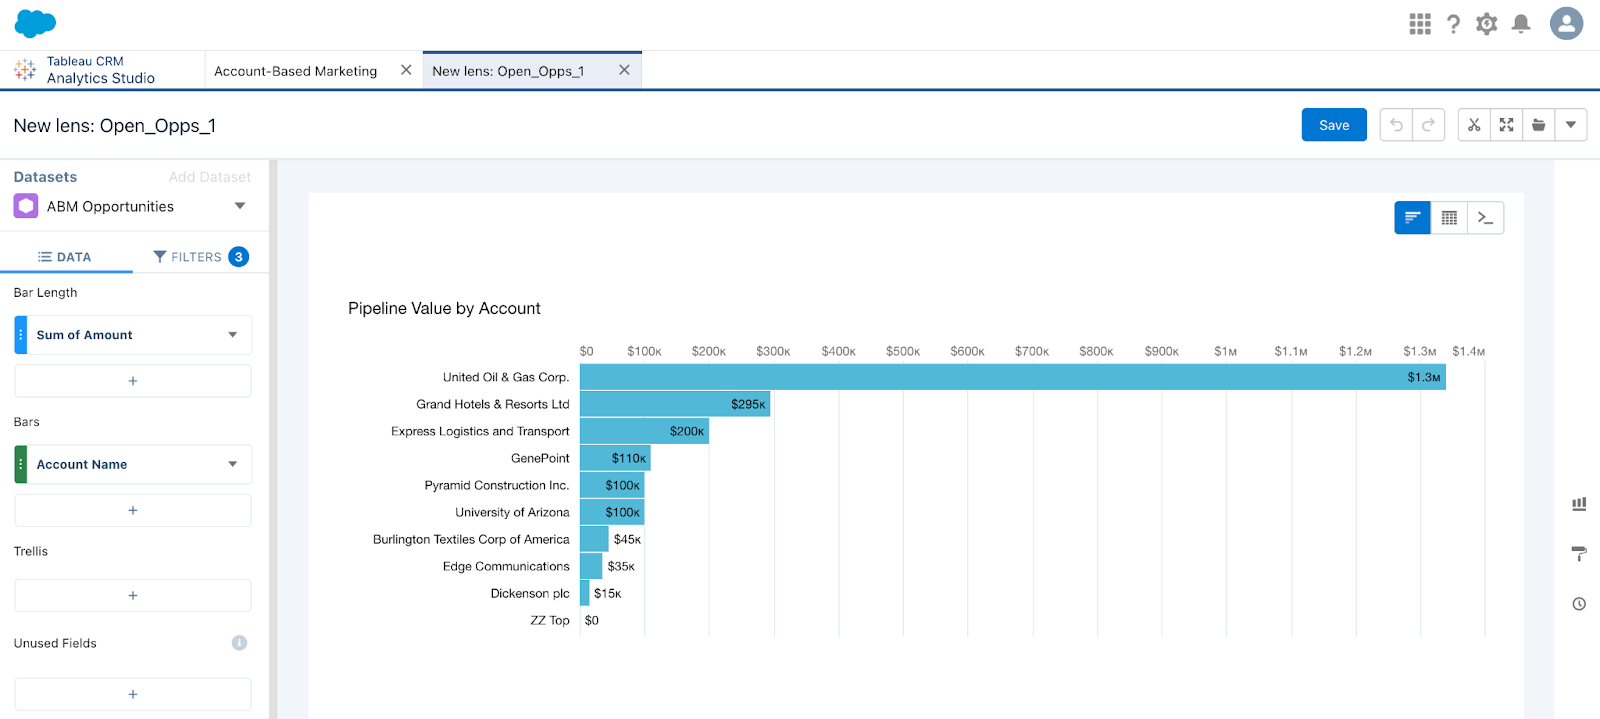Click the Clip to Designer scissors icon
The height and width of the screenshot is (719, 1600).
coord(1474,125)
